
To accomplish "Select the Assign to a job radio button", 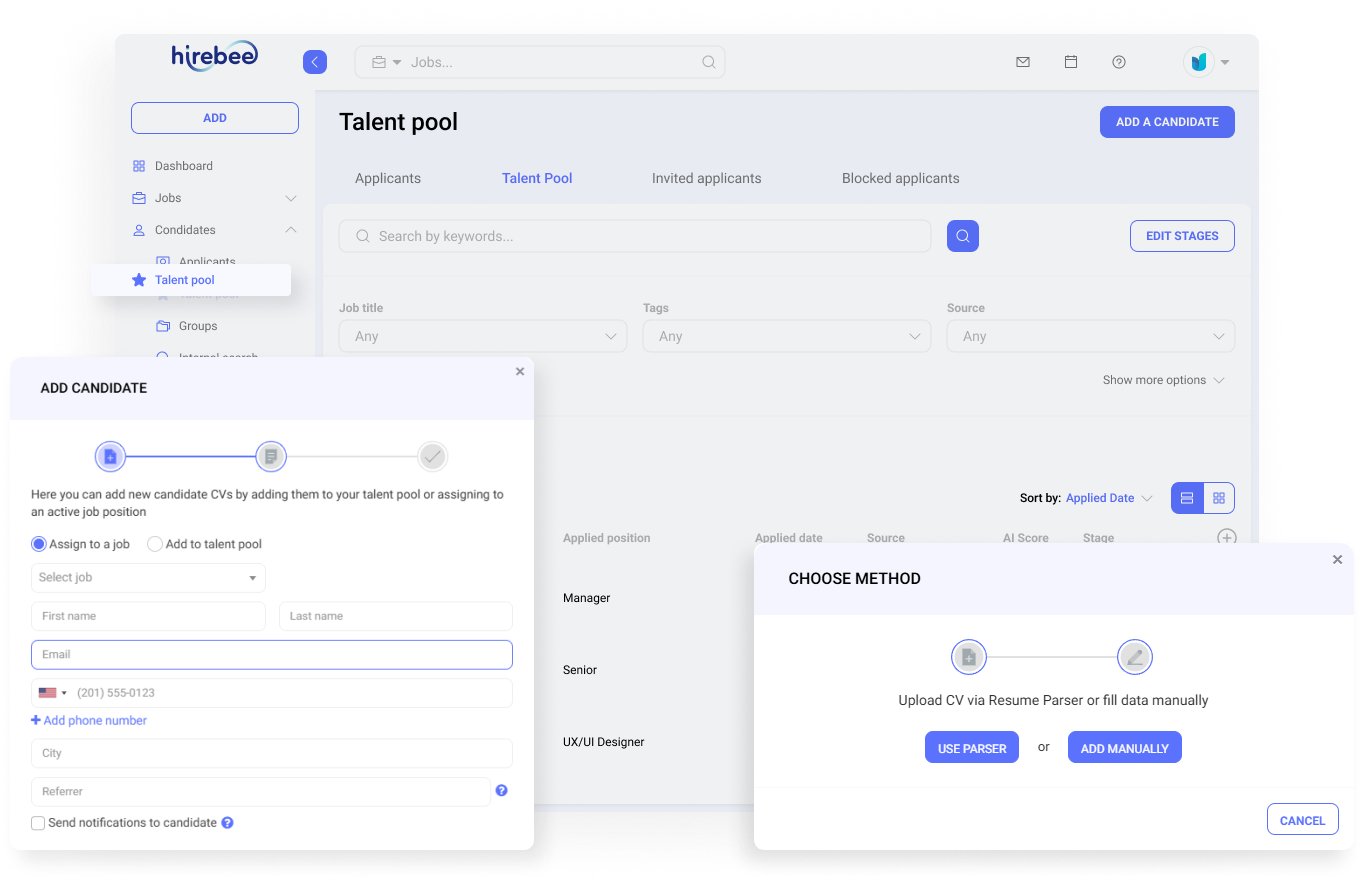I will 37,543.
